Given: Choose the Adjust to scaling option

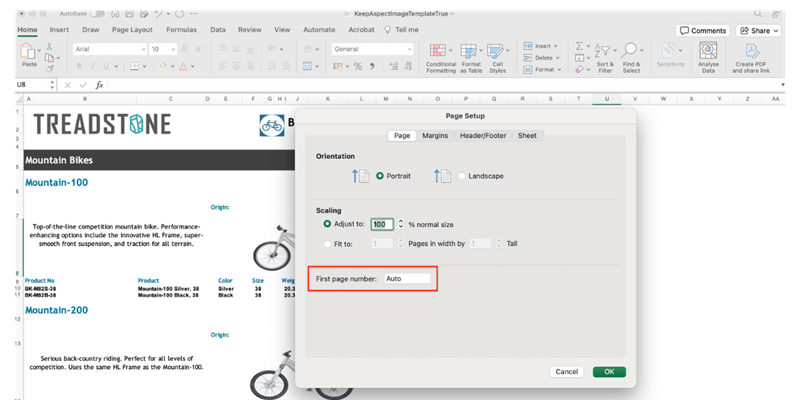Looking at the screenshot, I should 327,224.
